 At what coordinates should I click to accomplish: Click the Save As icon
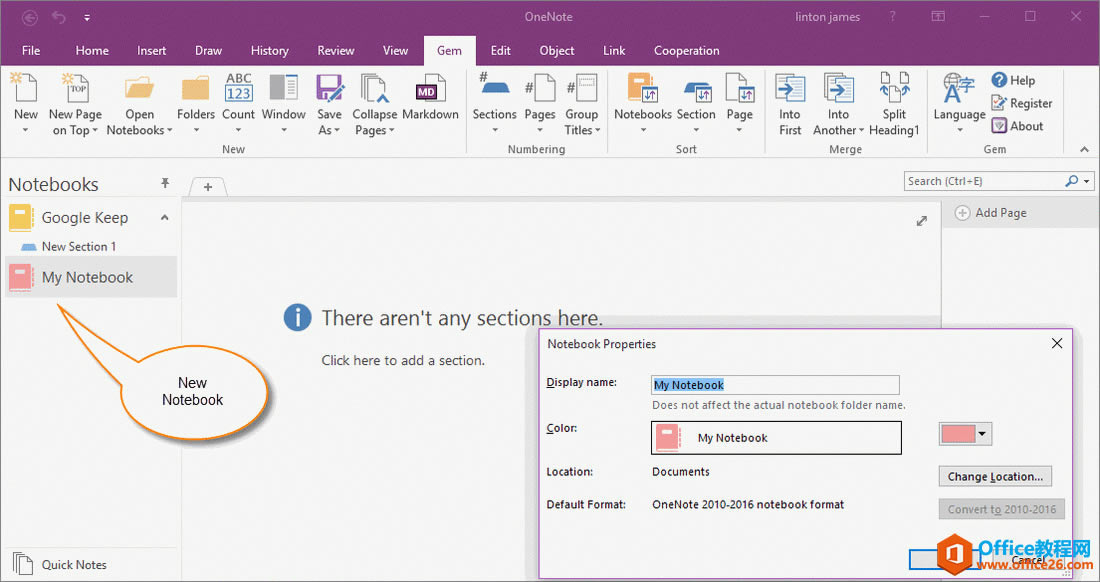tap(330, 89)
